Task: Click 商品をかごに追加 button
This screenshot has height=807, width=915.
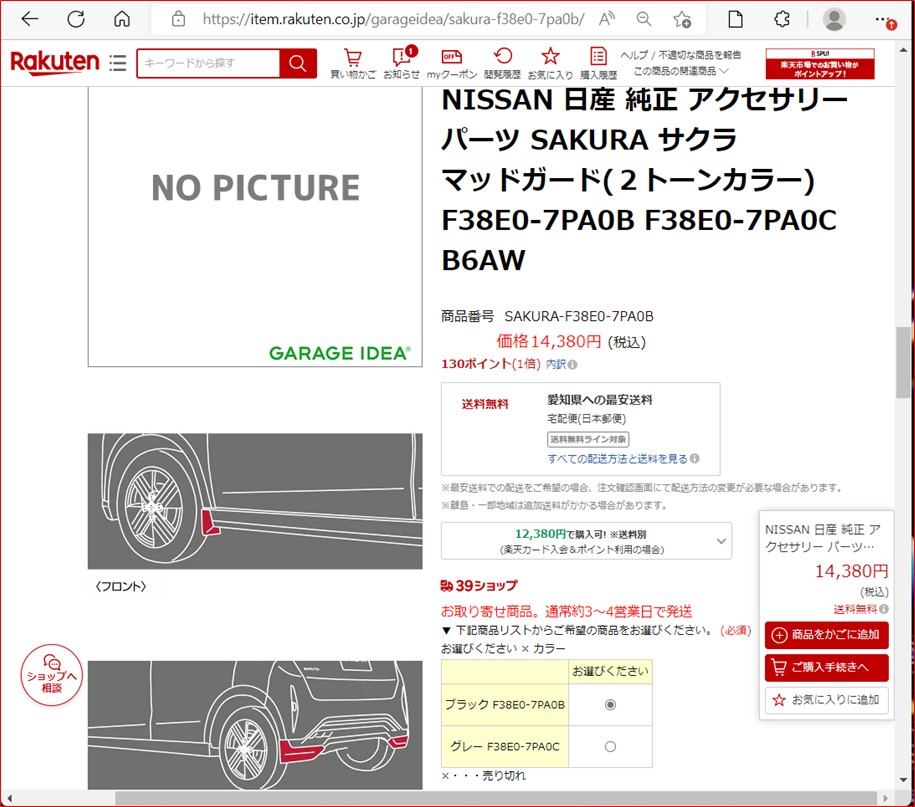Action: click(x=827, y=635)
